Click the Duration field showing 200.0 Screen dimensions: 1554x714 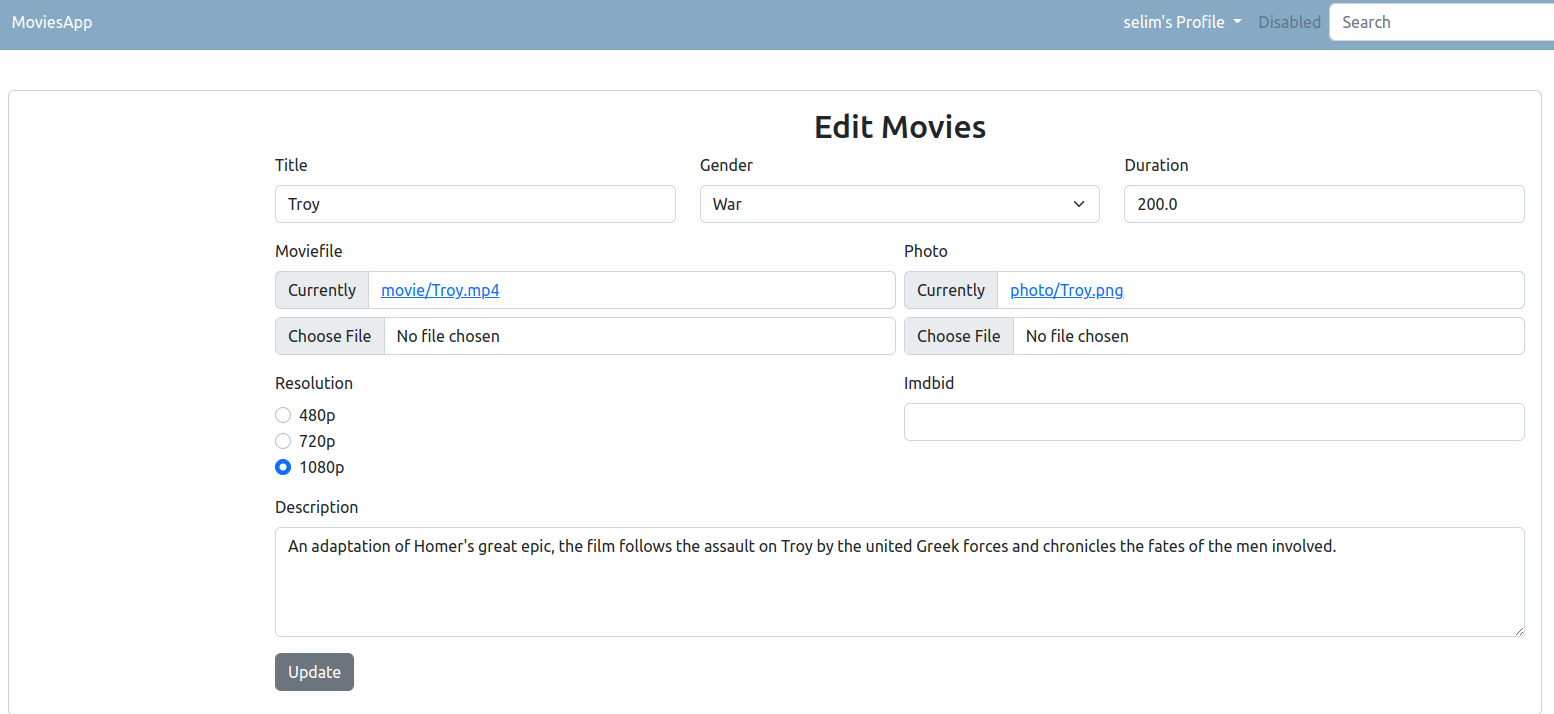(x=1324, y=204)
